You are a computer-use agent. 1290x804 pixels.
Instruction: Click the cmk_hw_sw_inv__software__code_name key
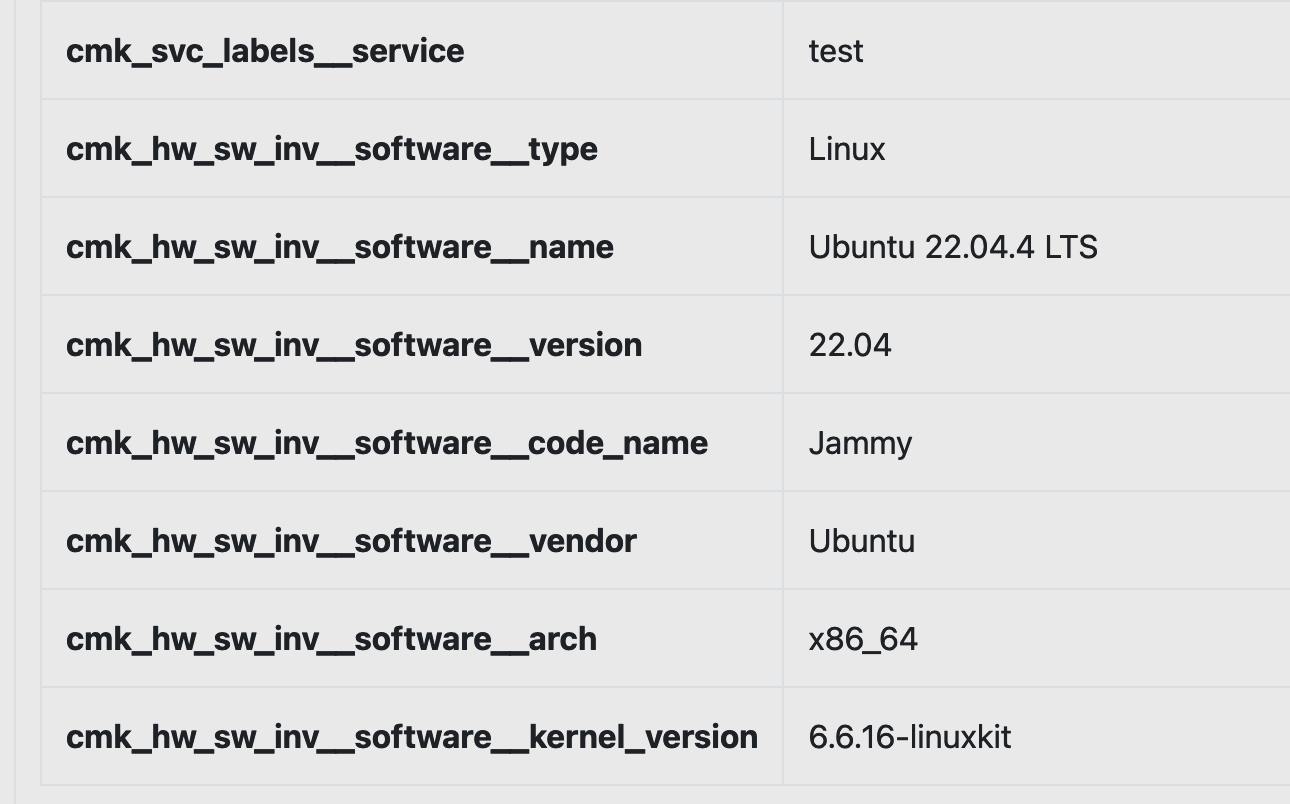point(387,443)
